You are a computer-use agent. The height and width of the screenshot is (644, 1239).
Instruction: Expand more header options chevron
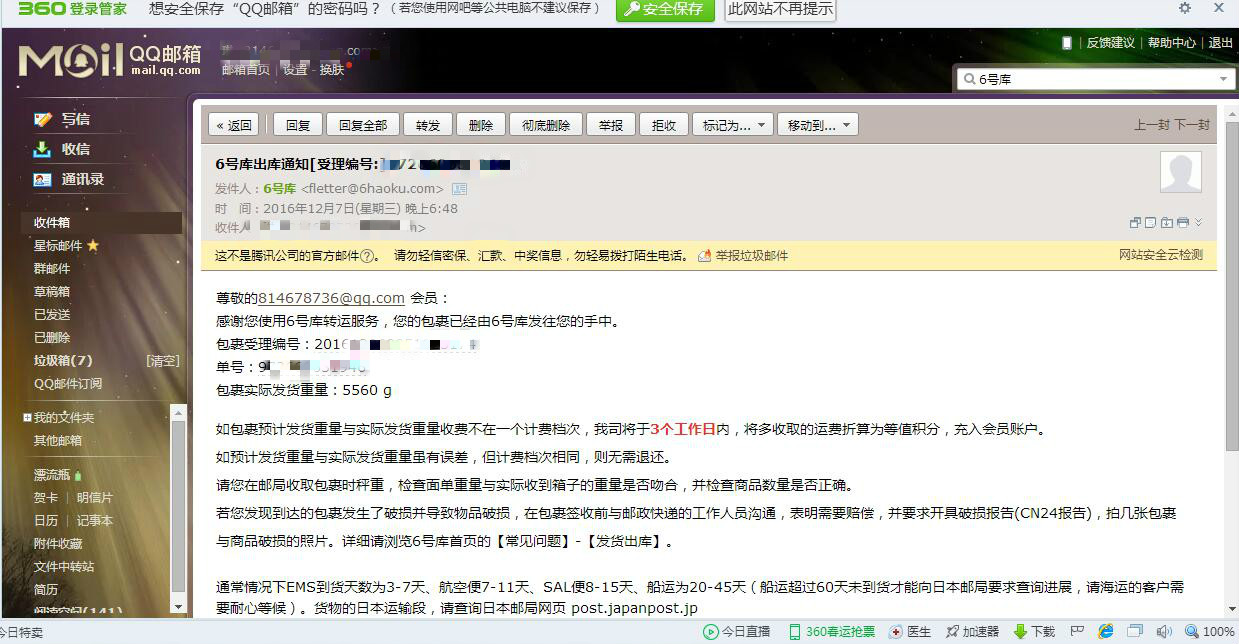pos(1198,222)
